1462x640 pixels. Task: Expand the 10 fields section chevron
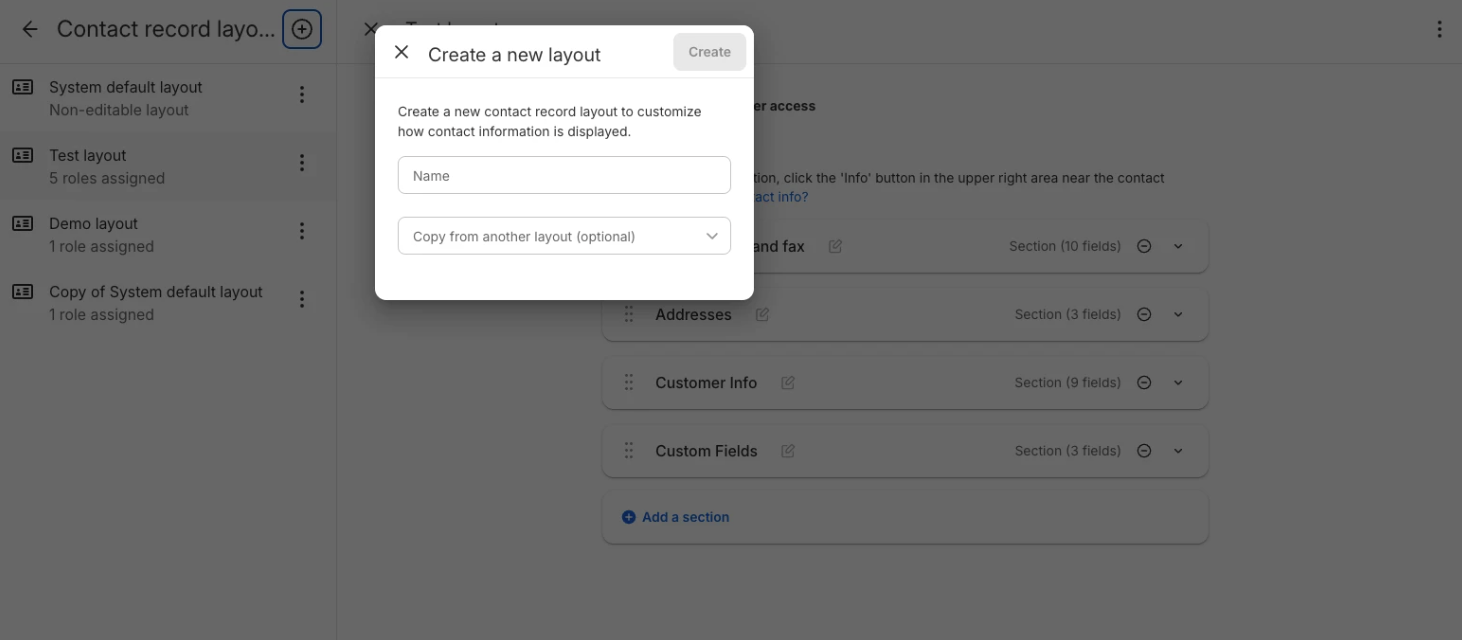pos(1178,246)
